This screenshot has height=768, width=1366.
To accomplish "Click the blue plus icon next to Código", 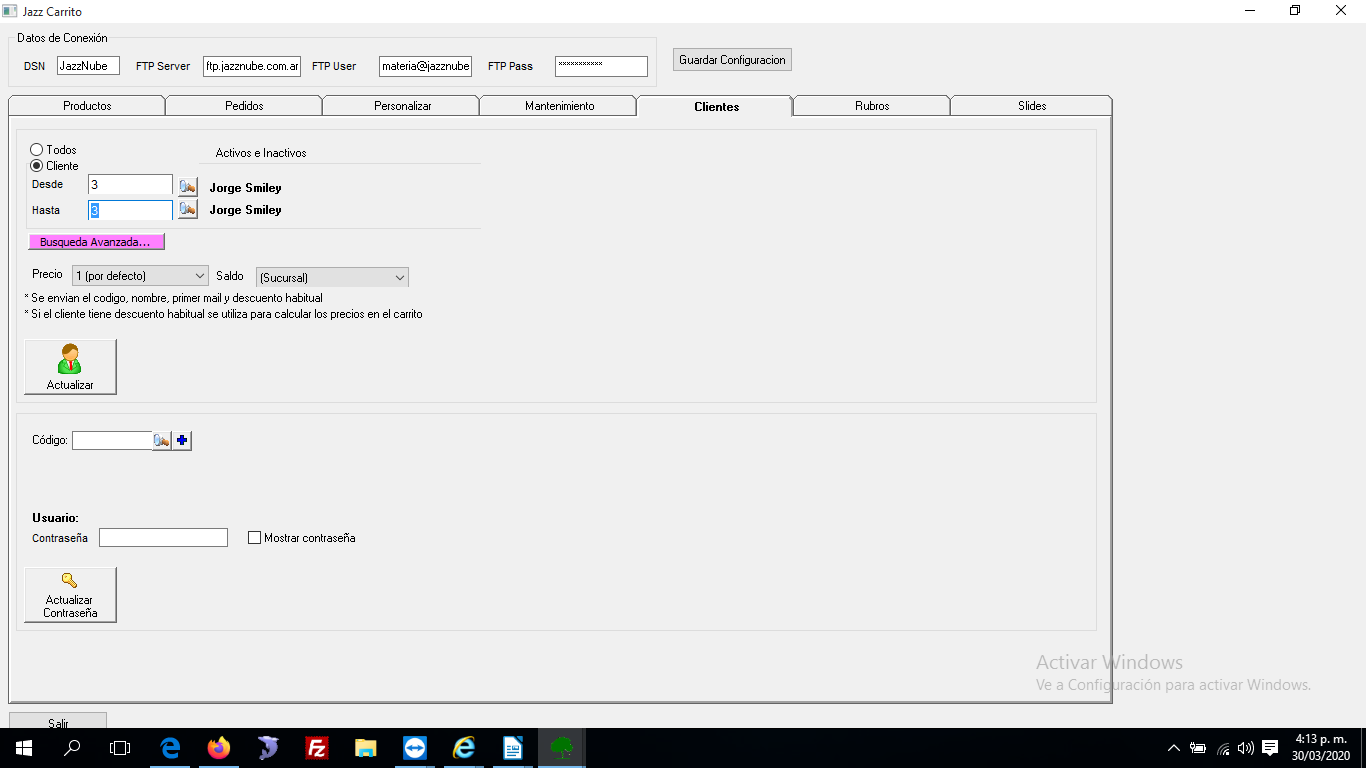I will pos(182,440).
